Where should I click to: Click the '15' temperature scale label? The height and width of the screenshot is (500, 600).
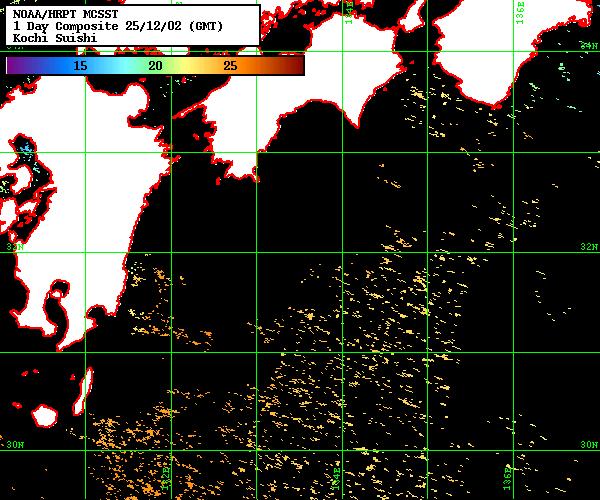80,65
